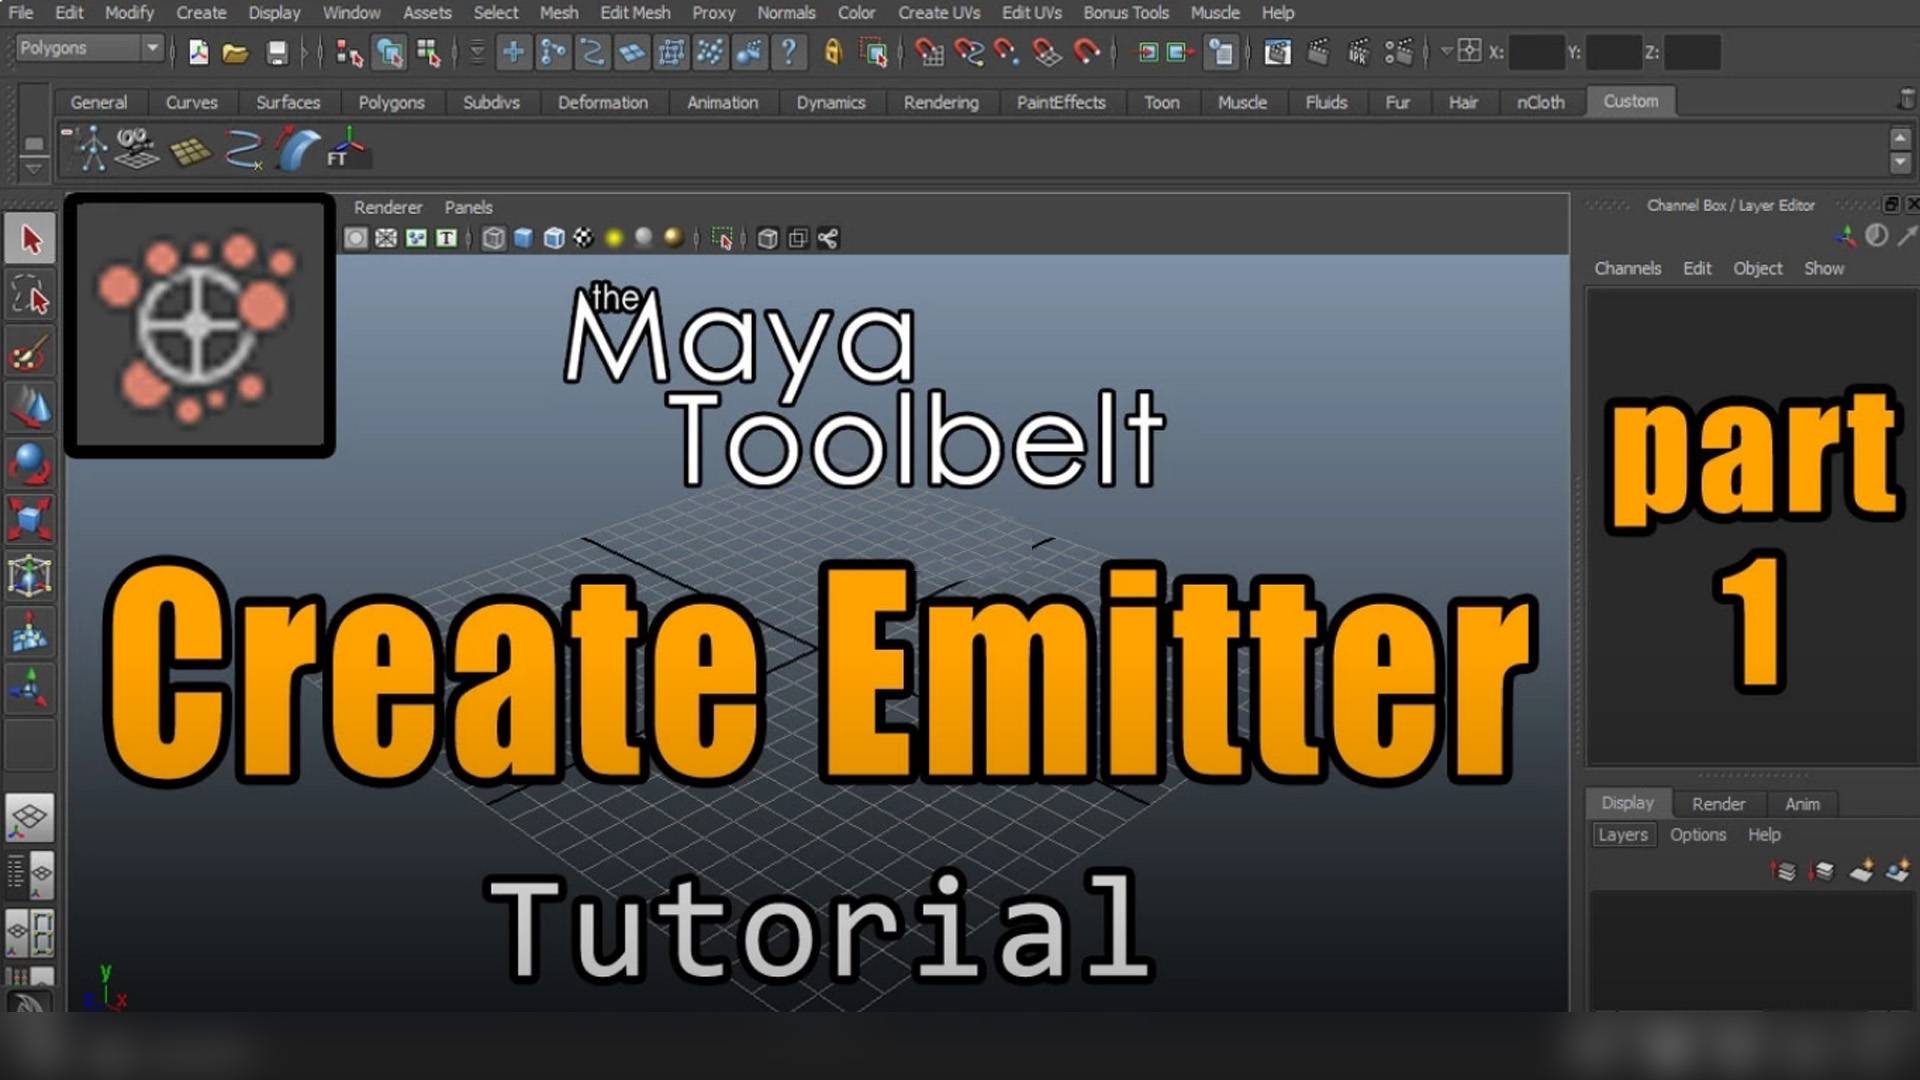Choose the Scale tool cube icon
The height and width of the screenshot is (1080, 1920).
pyautogui.click(x=30, y=520)
